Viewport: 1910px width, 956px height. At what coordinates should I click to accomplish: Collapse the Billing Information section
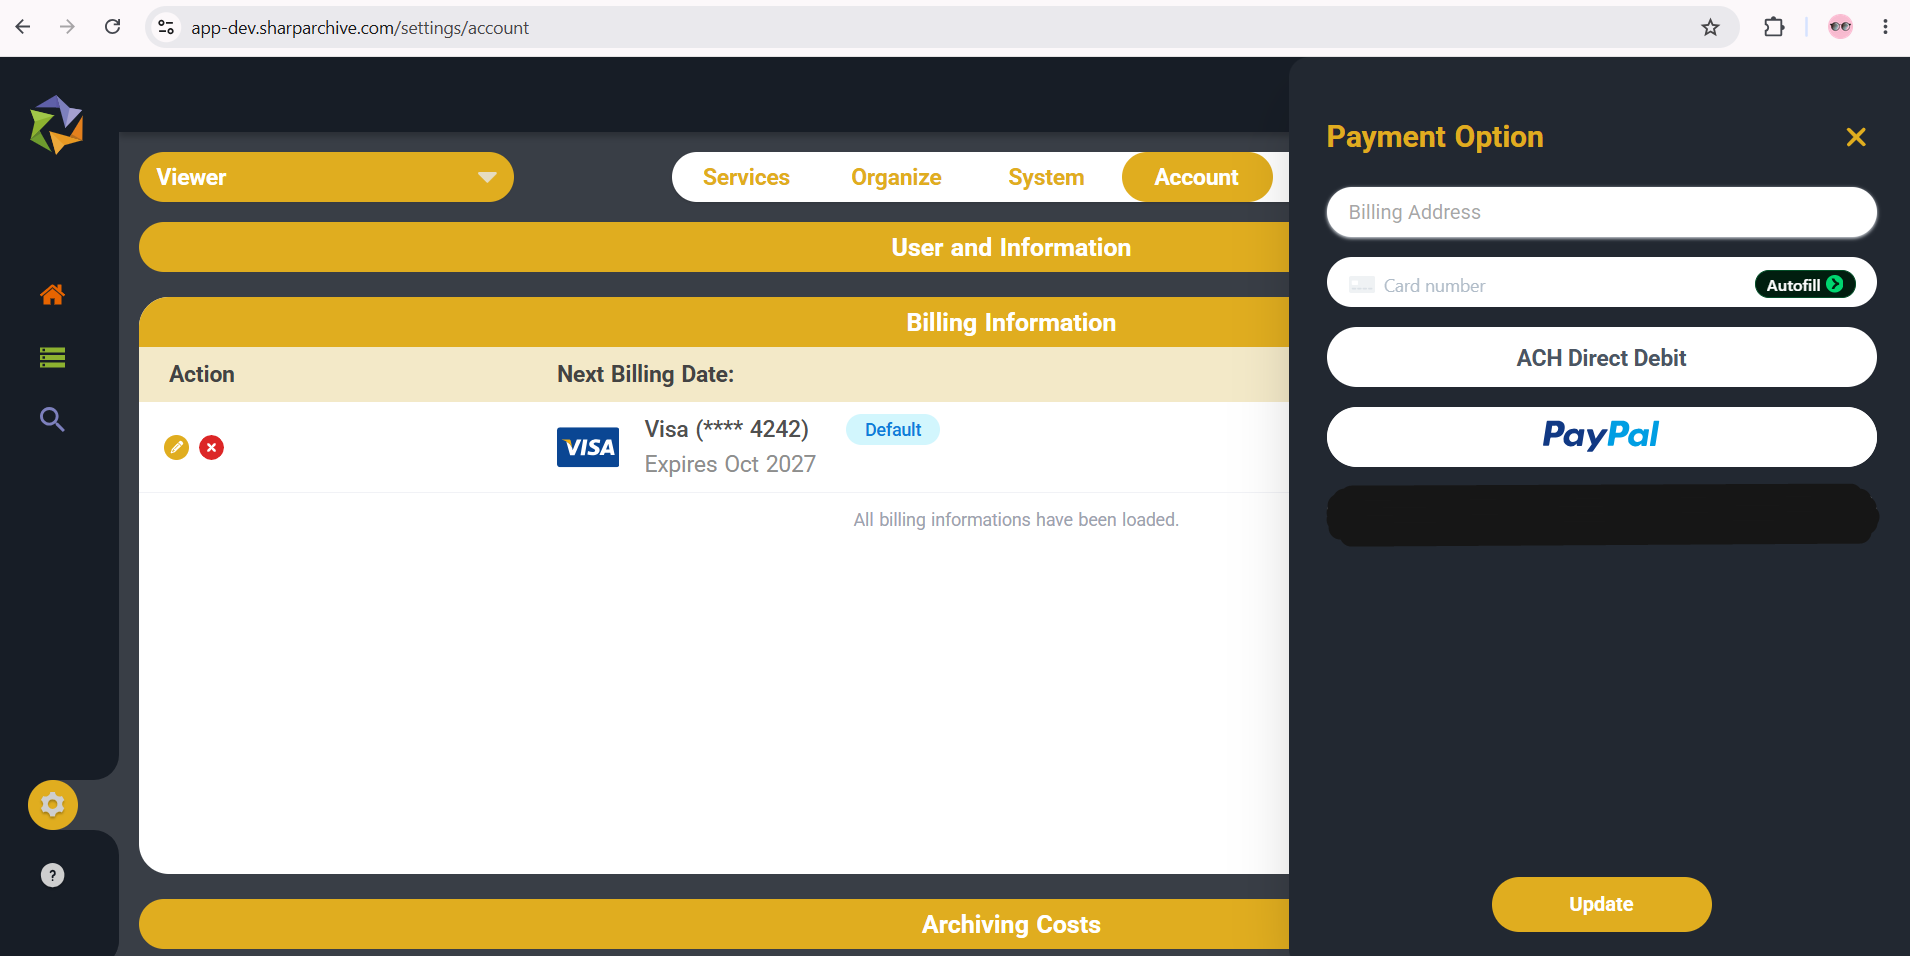click(x=714, y=322)
